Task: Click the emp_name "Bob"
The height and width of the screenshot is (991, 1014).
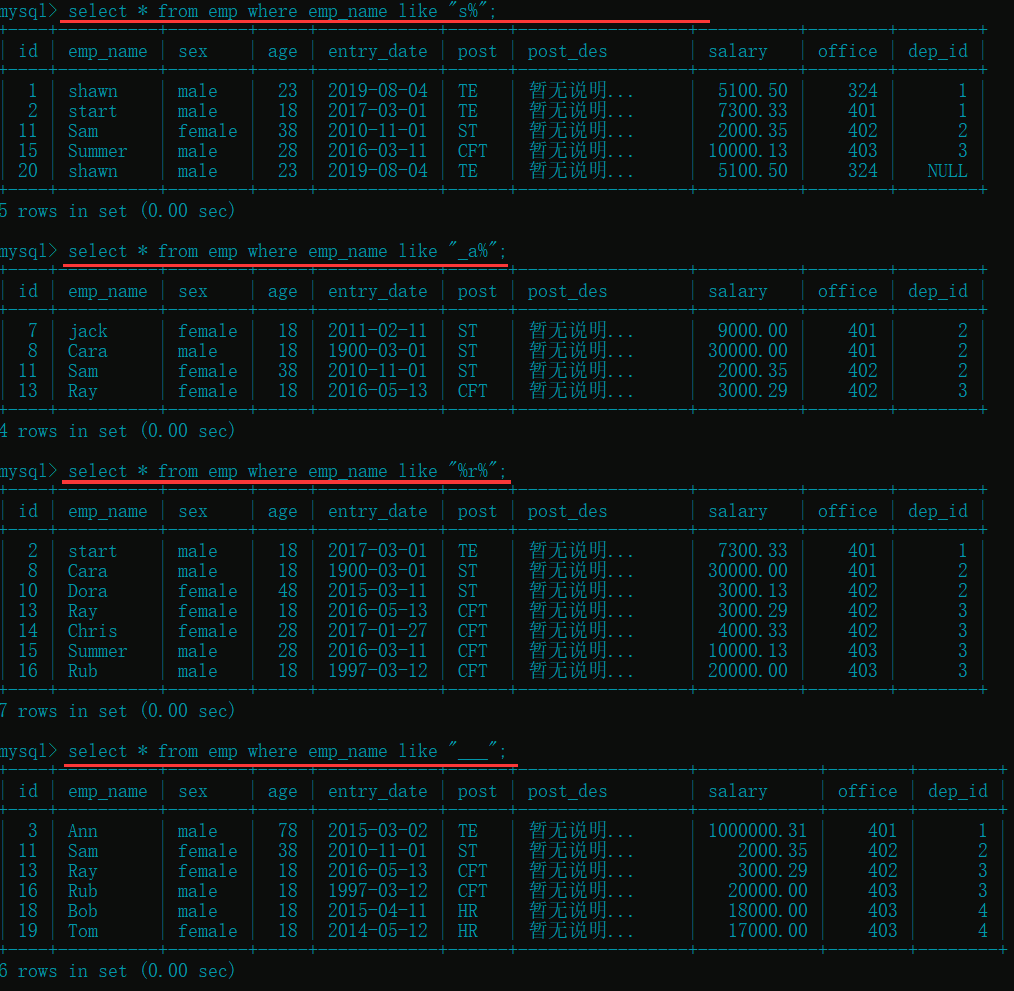Action: 83,911
